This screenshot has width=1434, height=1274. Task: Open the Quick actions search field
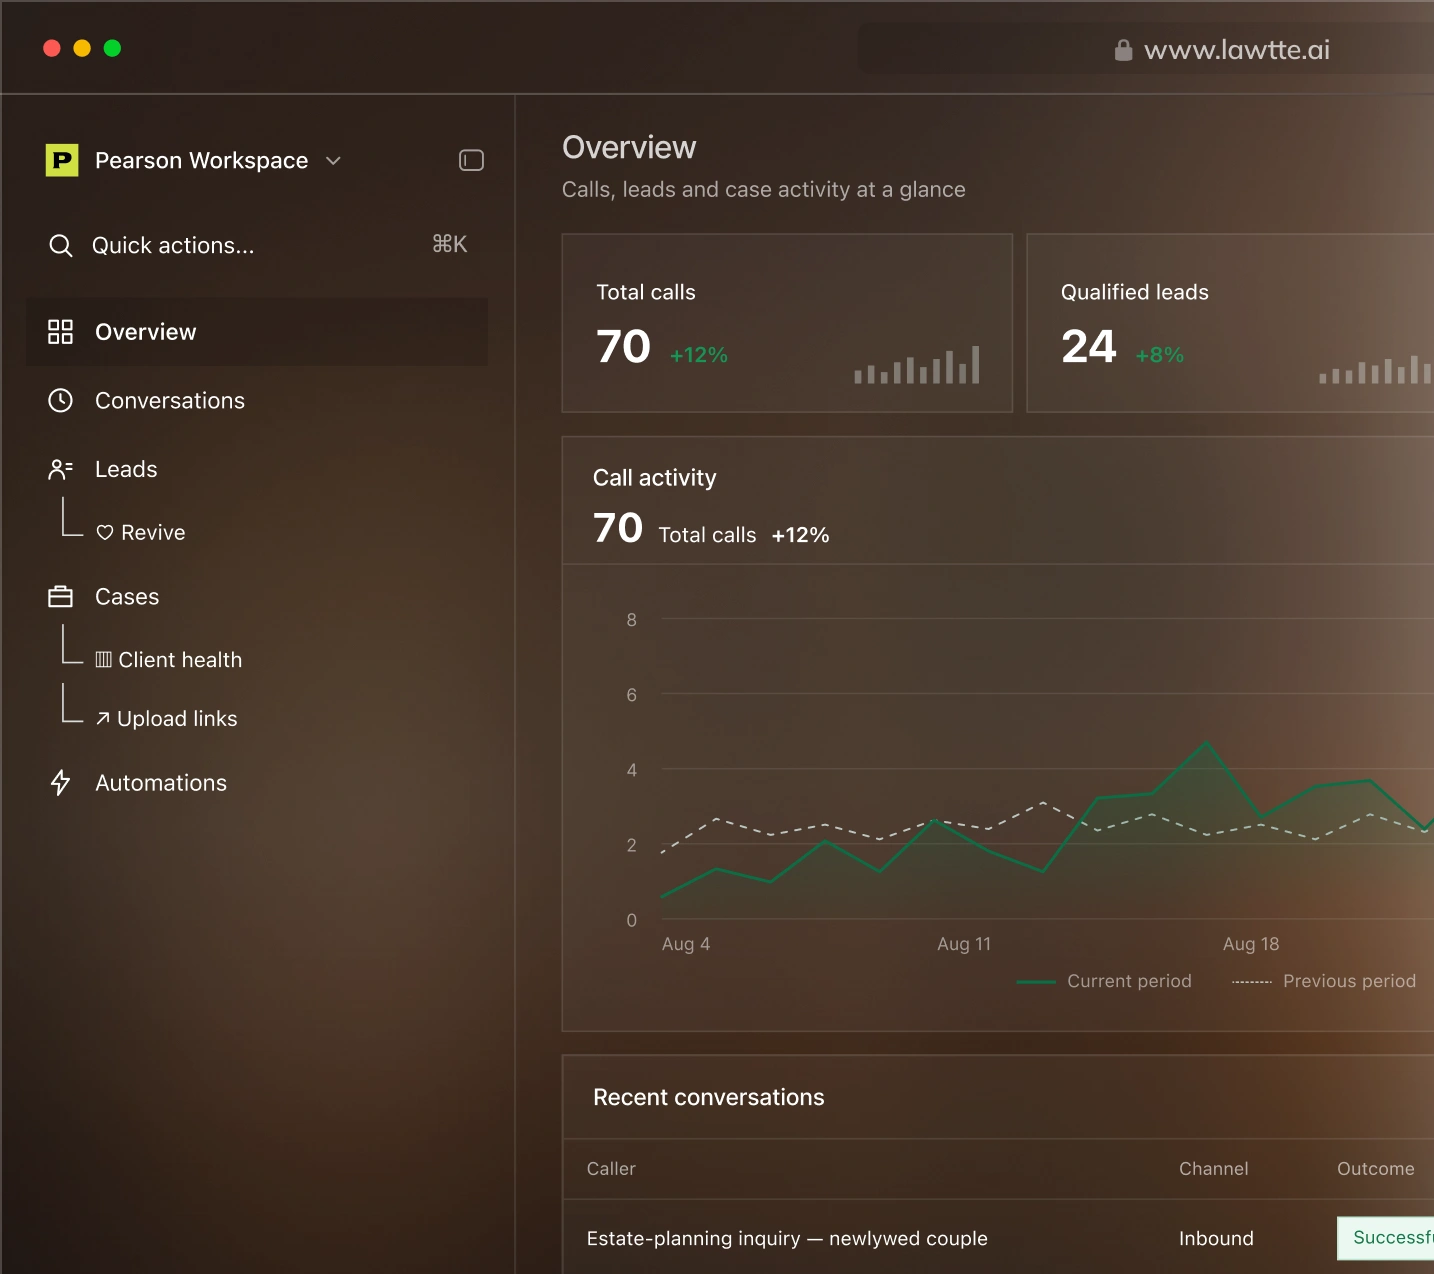coord(257,245)
